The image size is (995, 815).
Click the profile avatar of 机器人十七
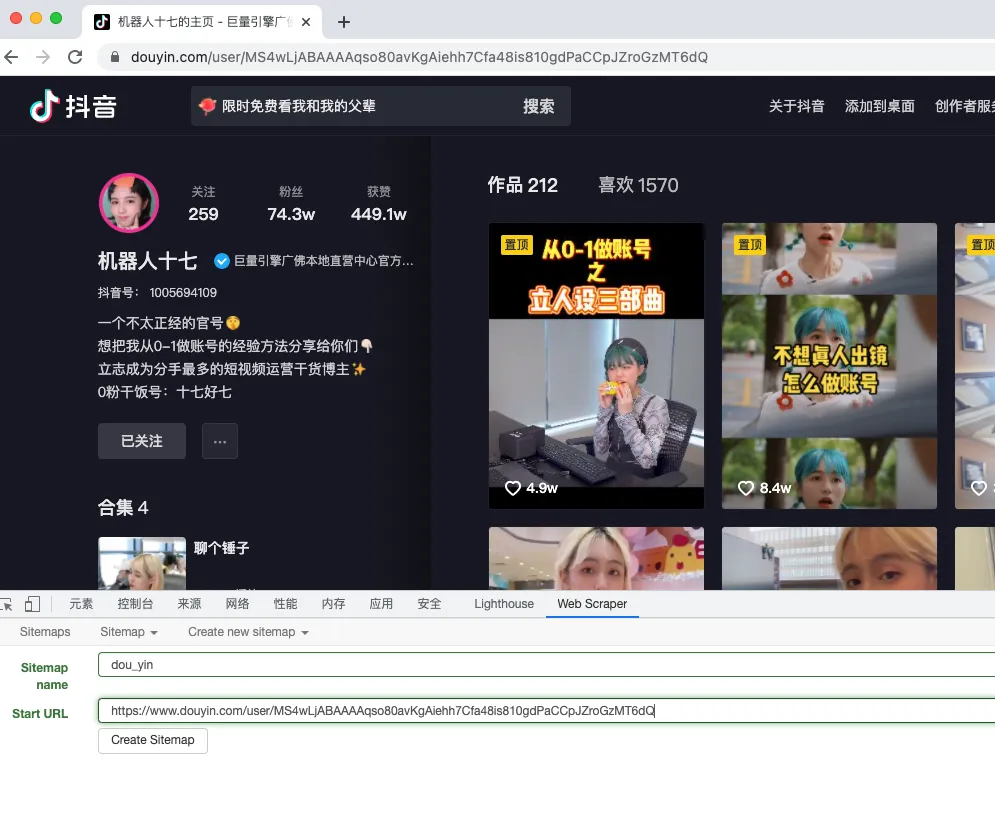pos(129,203)
